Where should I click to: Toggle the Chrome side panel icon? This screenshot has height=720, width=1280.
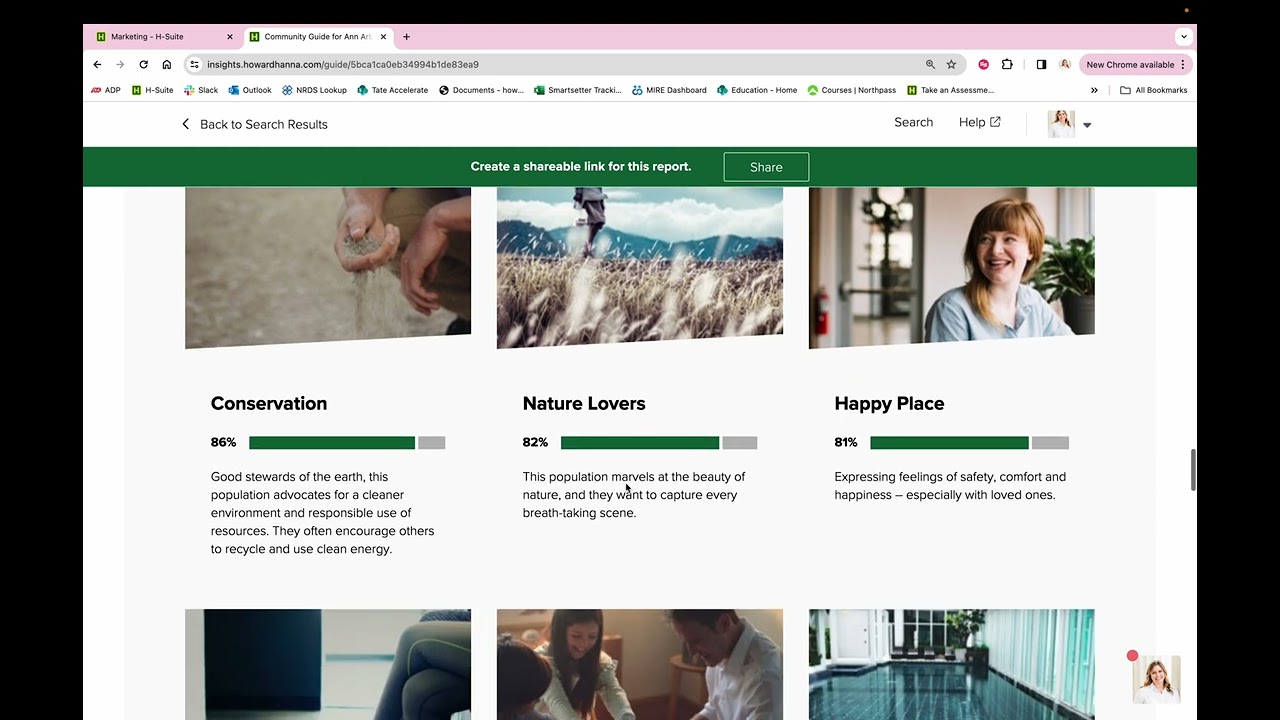tap(1041, 64)
